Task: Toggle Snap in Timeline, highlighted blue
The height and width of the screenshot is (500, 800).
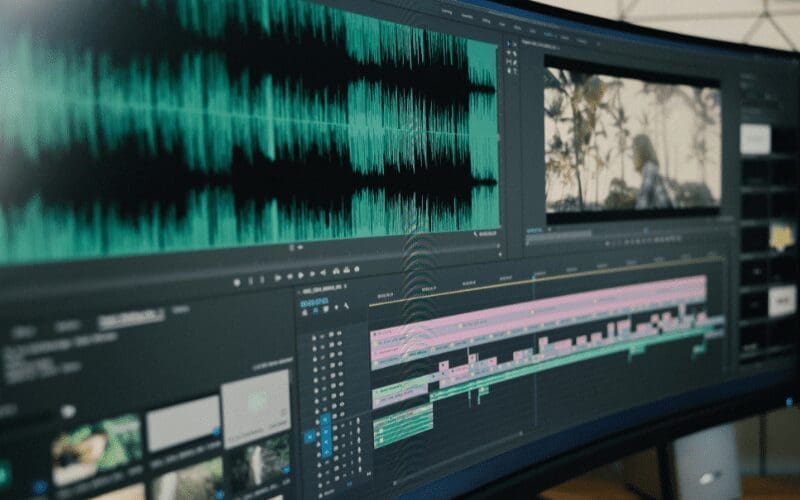Action: (315, 310)
